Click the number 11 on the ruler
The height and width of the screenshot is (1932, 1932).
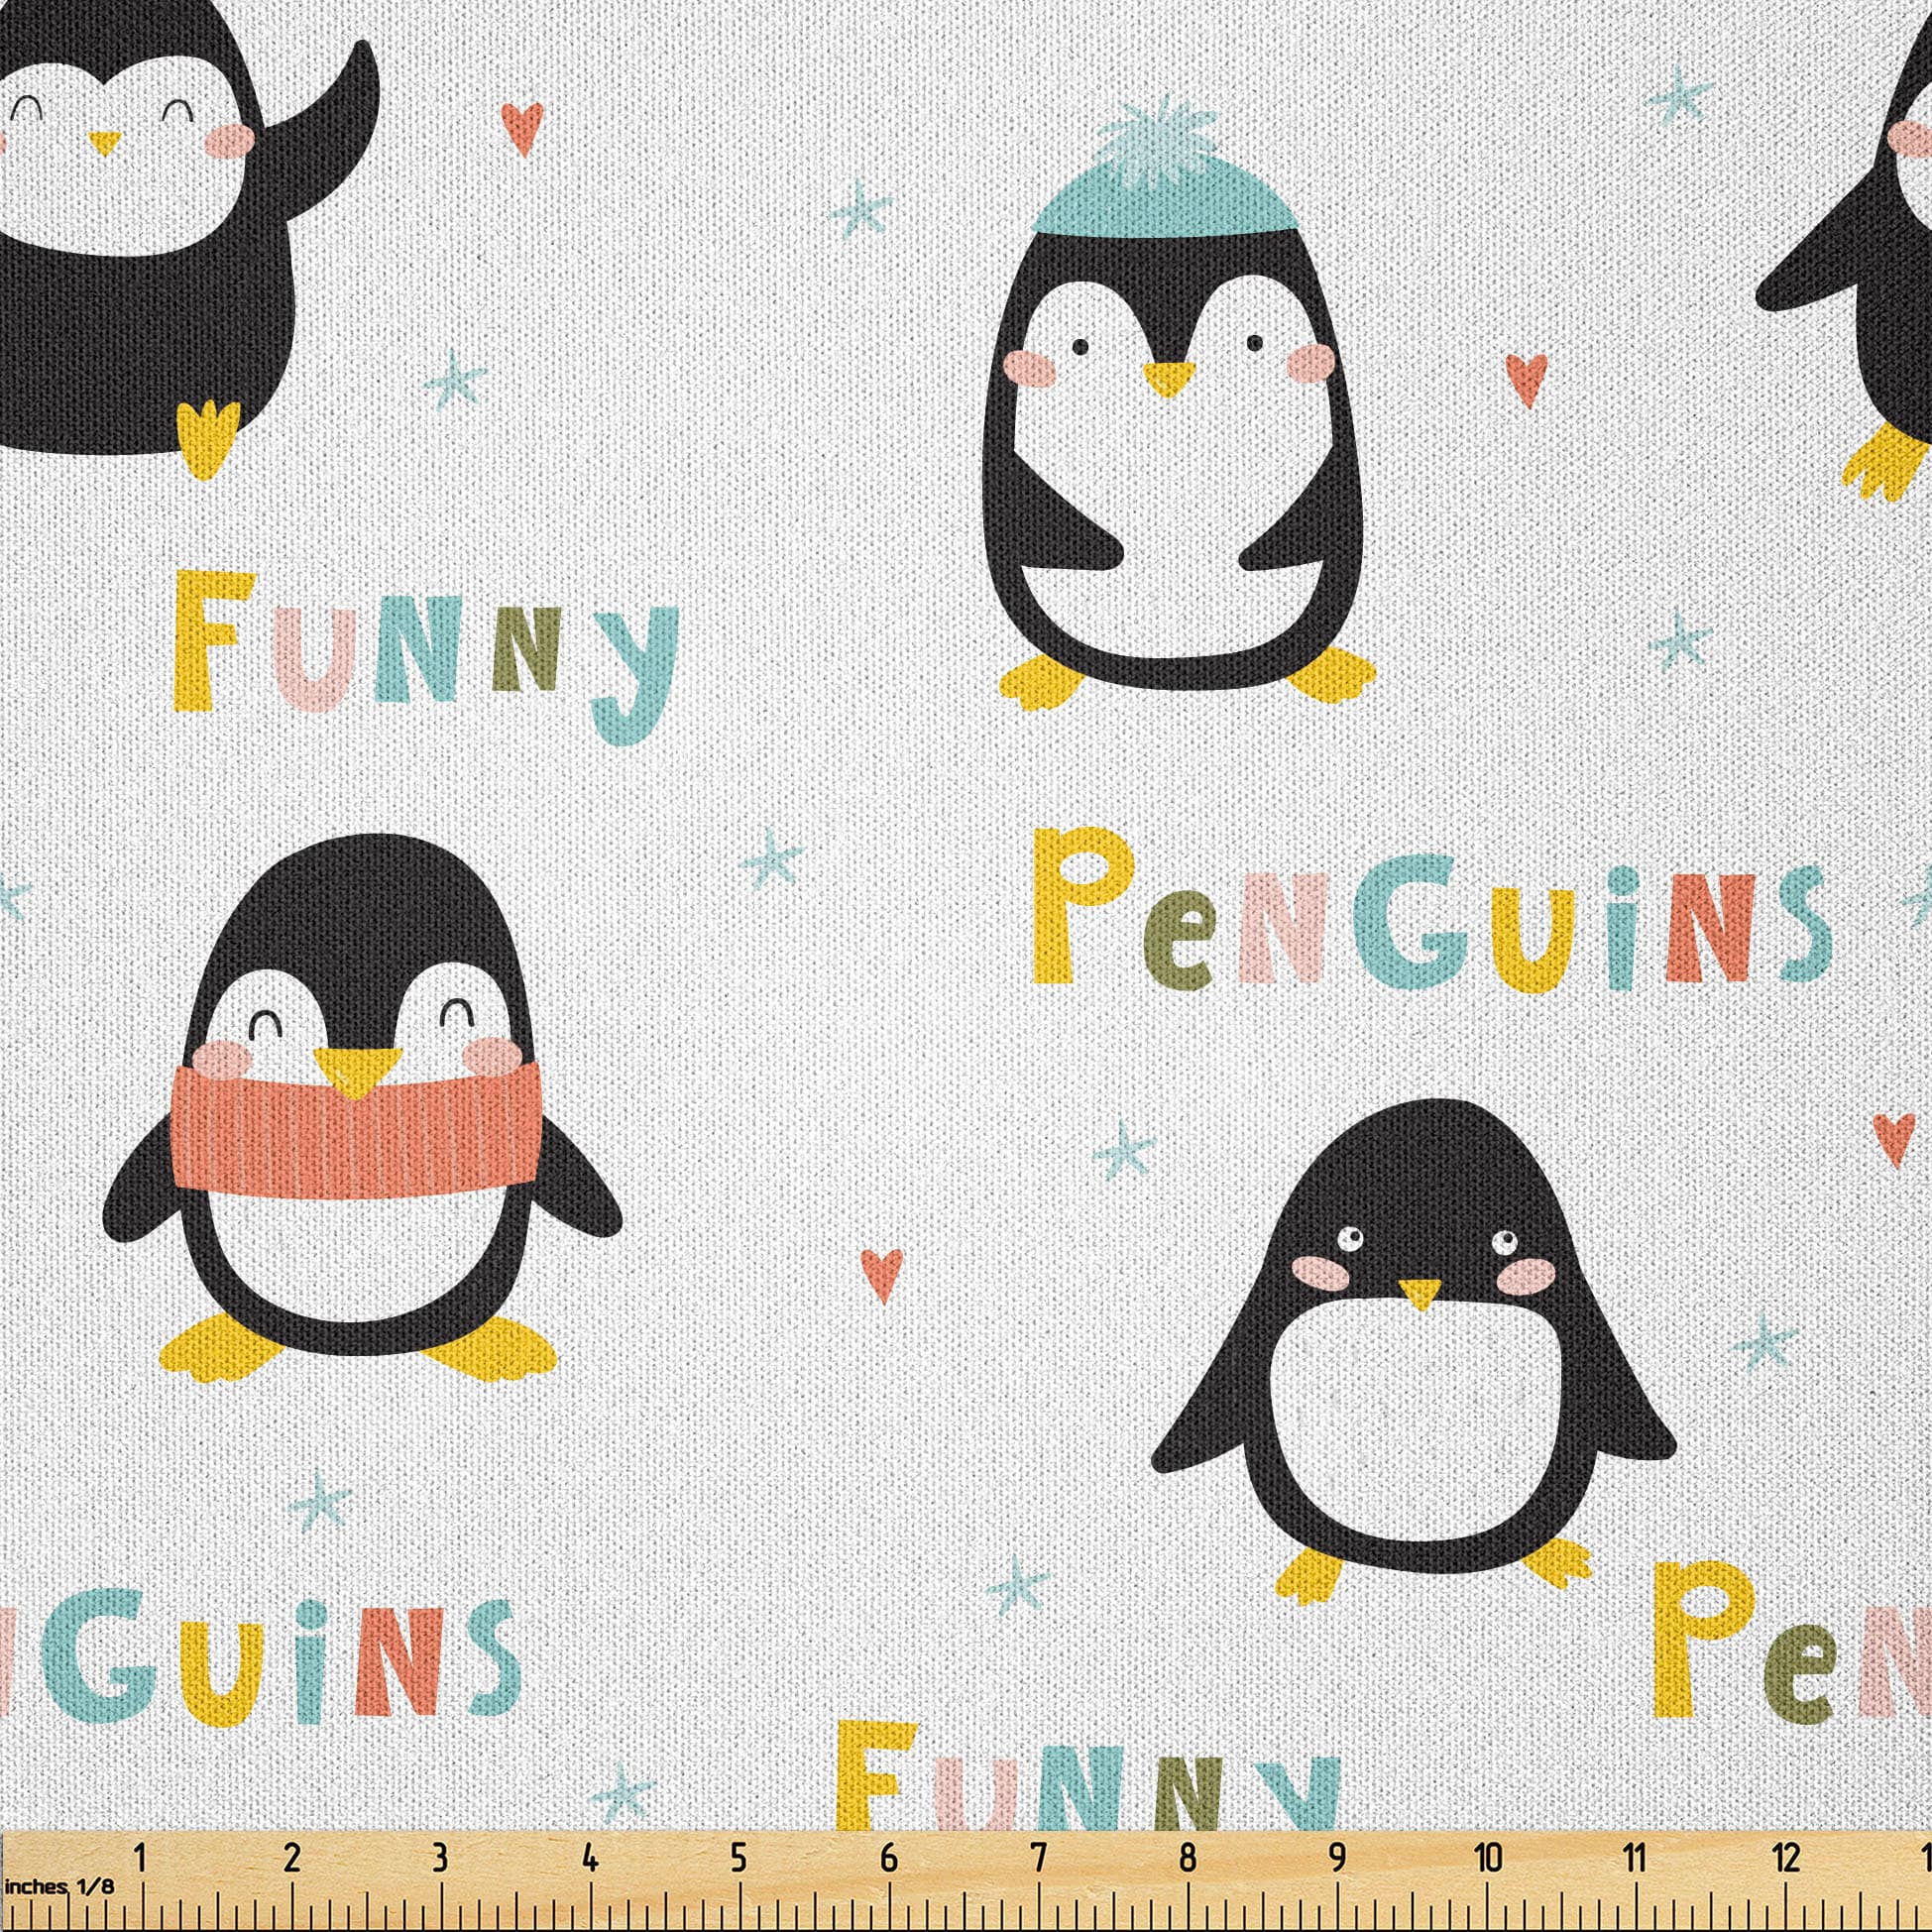coord(1635,1859)
